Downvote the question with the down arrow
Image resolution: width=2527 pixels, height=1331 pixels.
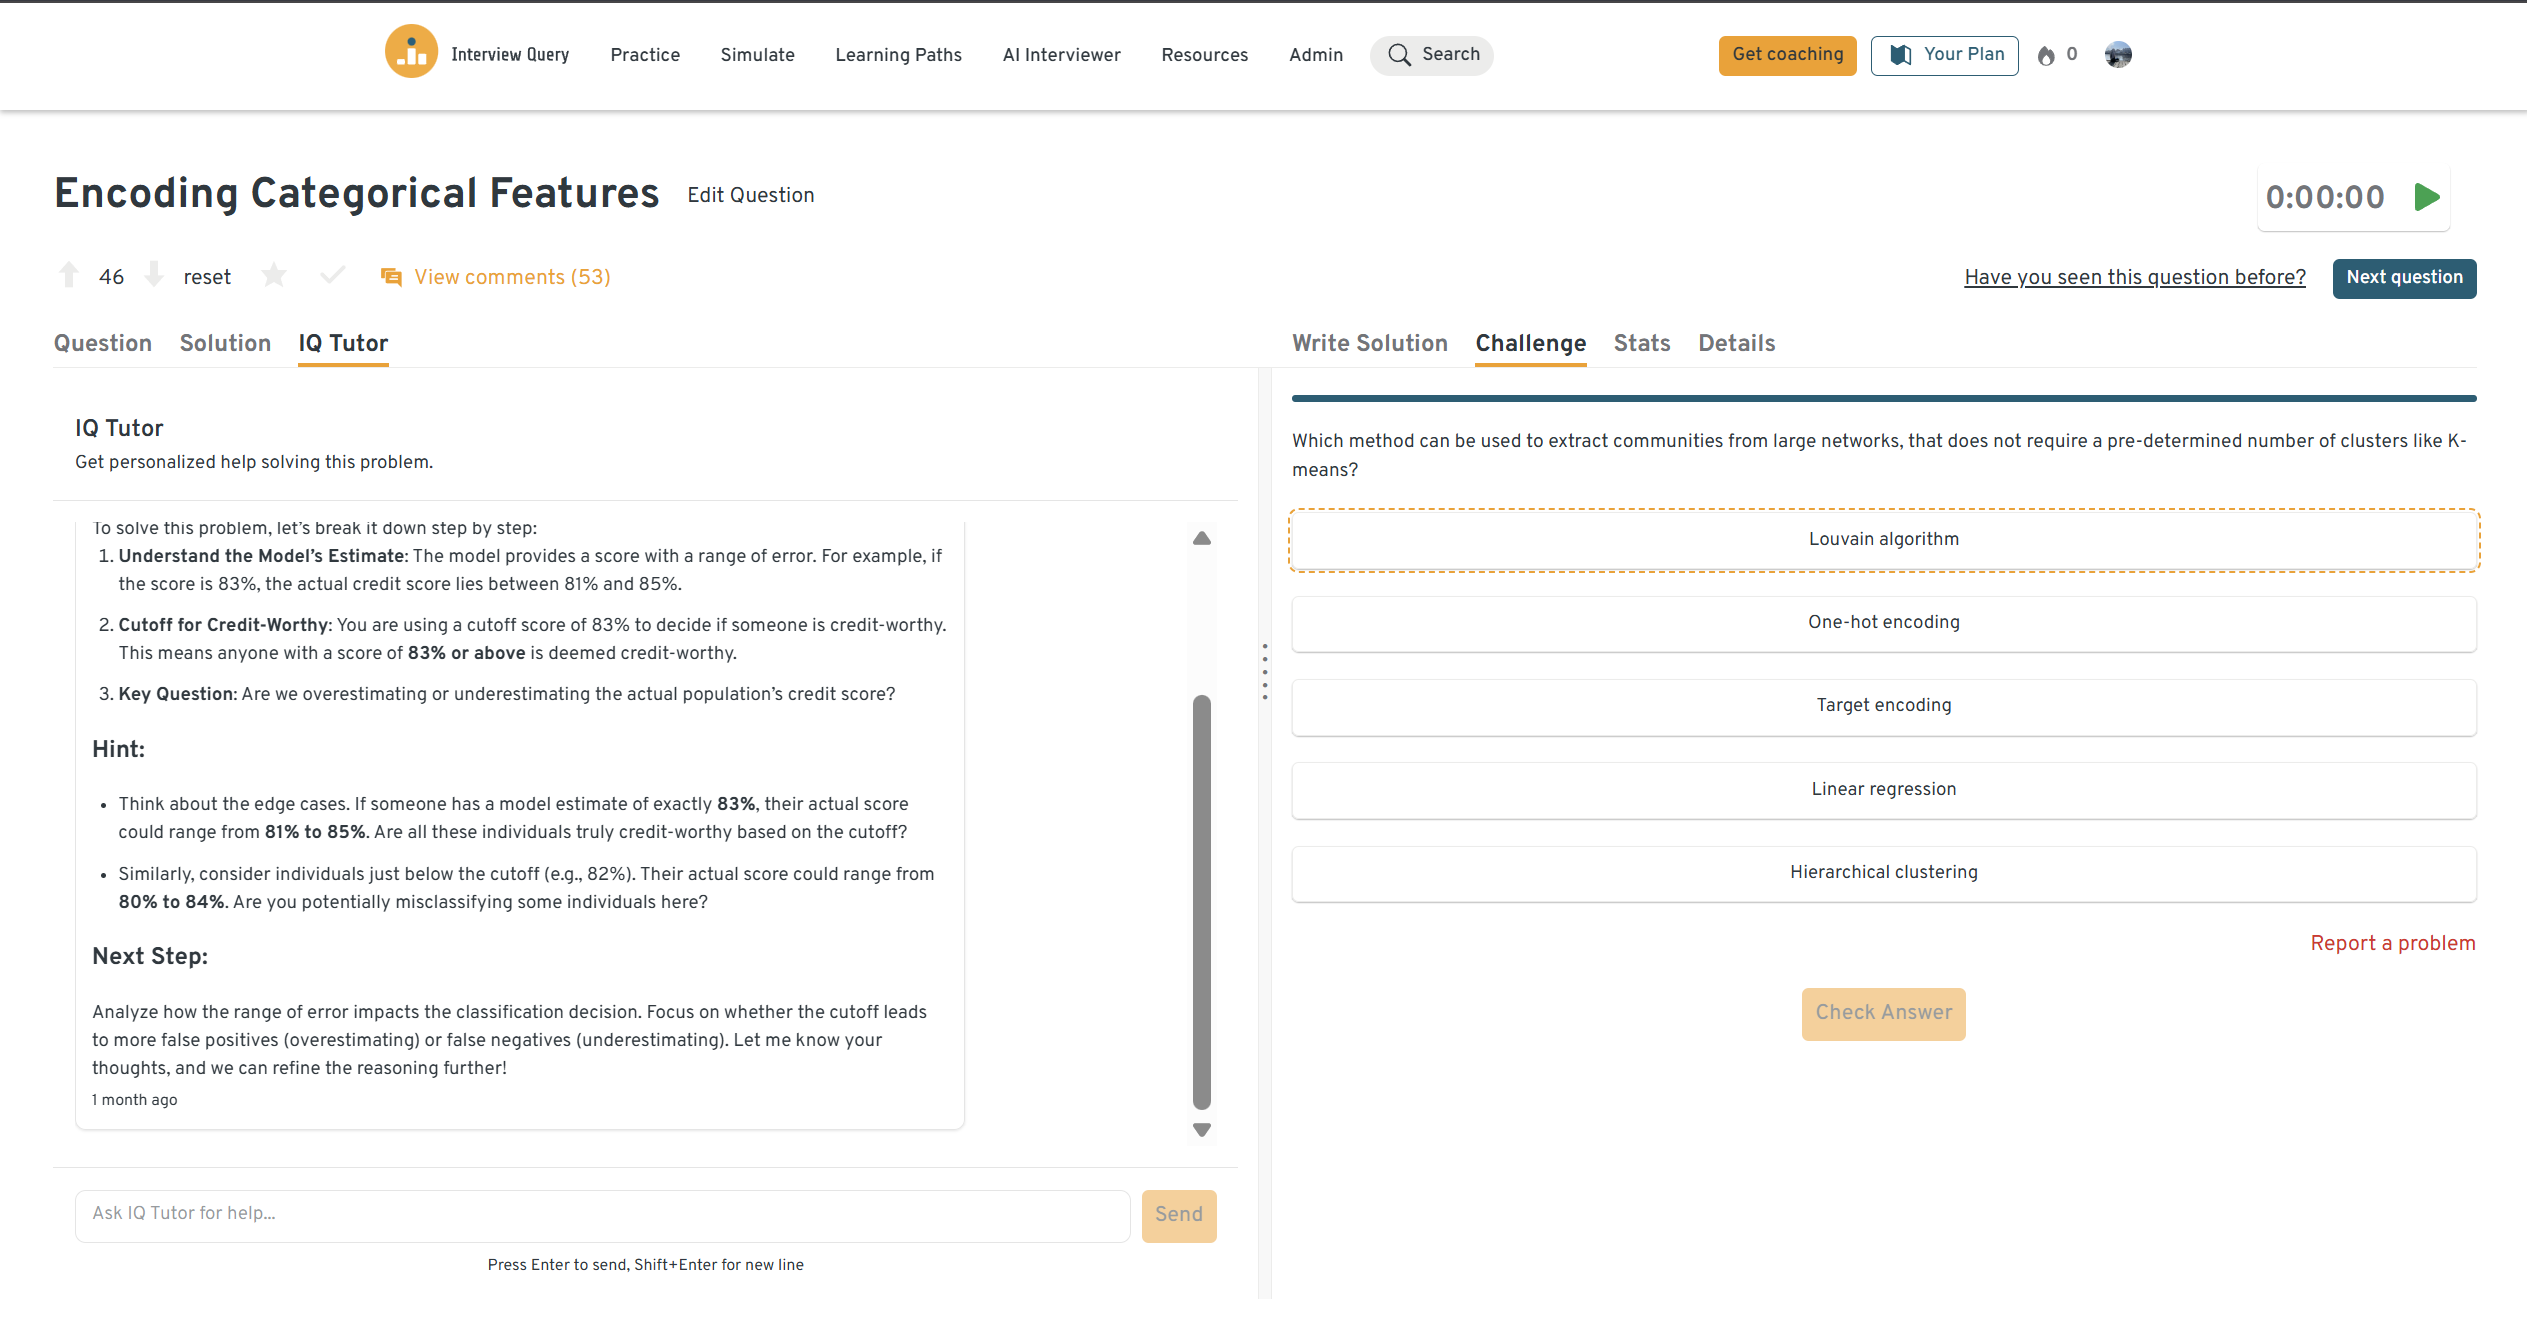point(154,275)
